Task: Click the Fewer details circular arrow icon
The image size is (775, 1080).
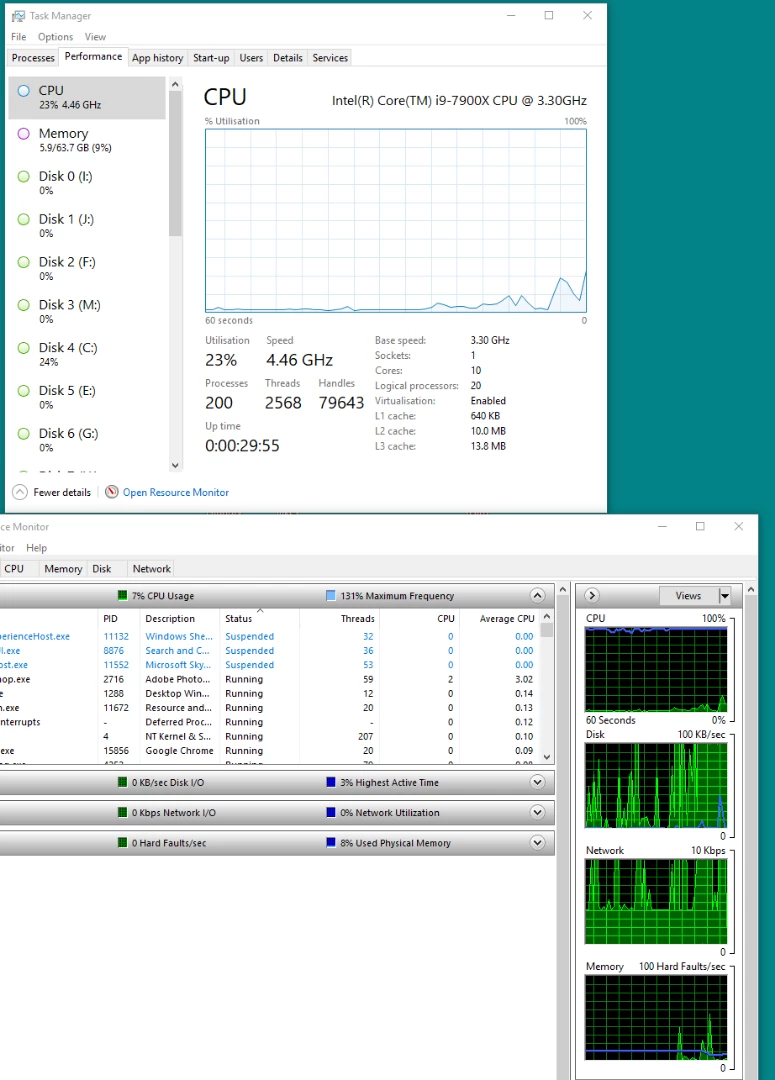Action: click(x=20, y=492)
